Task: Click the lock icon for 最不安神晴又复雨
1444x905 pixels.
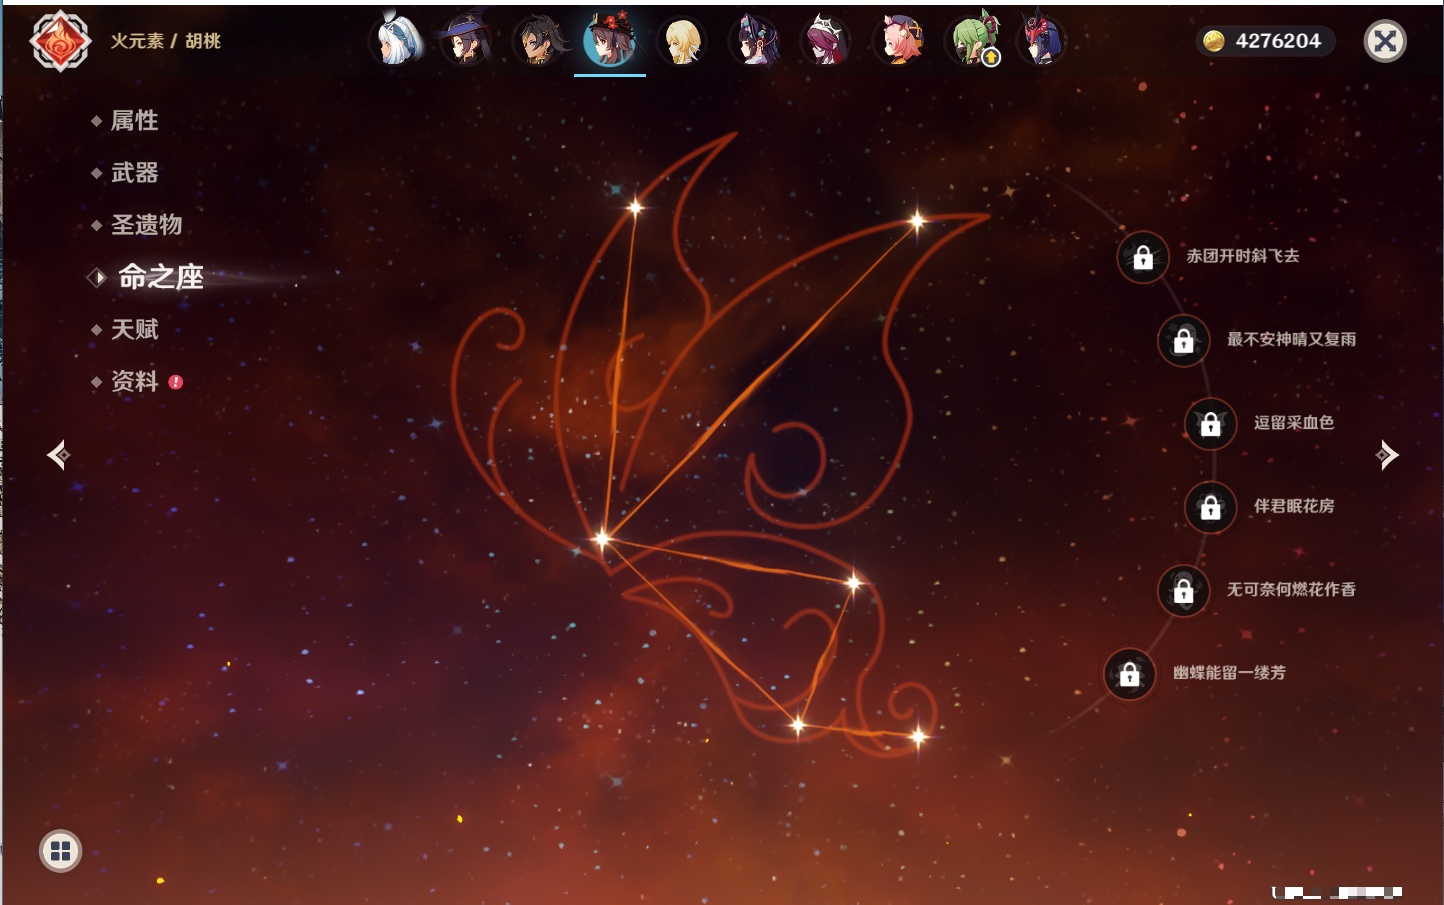Action: pos(1183,341)
